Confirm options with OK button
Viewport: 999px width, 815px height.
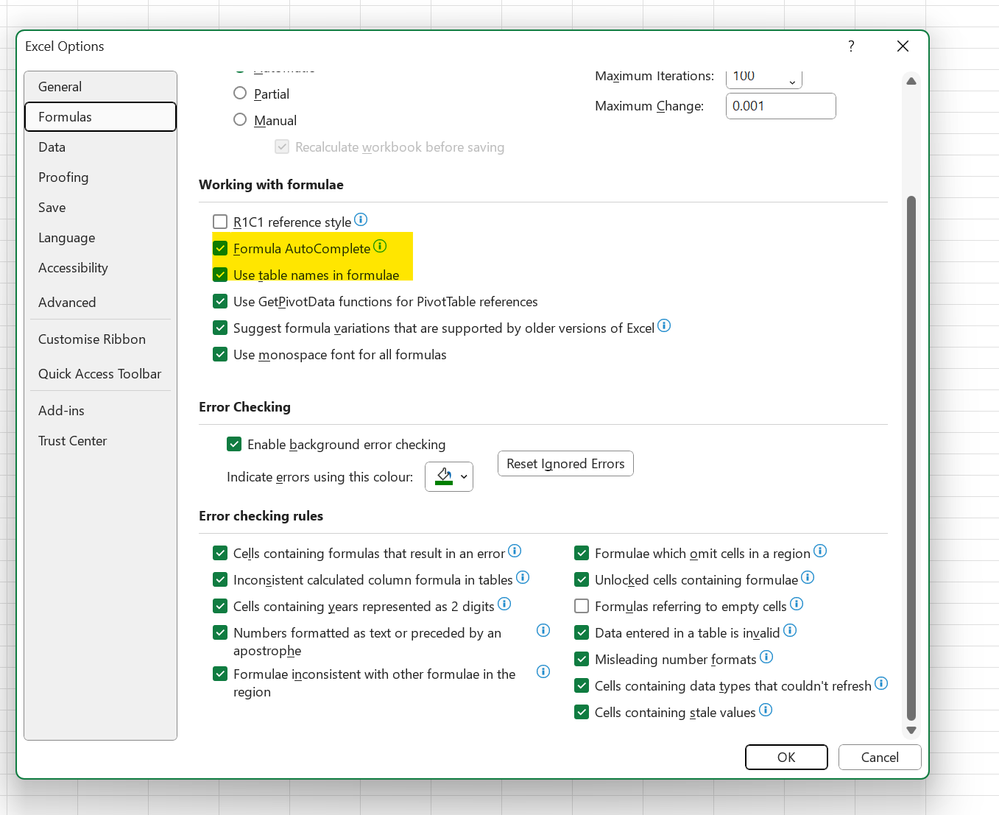click(x=786, y=757)
